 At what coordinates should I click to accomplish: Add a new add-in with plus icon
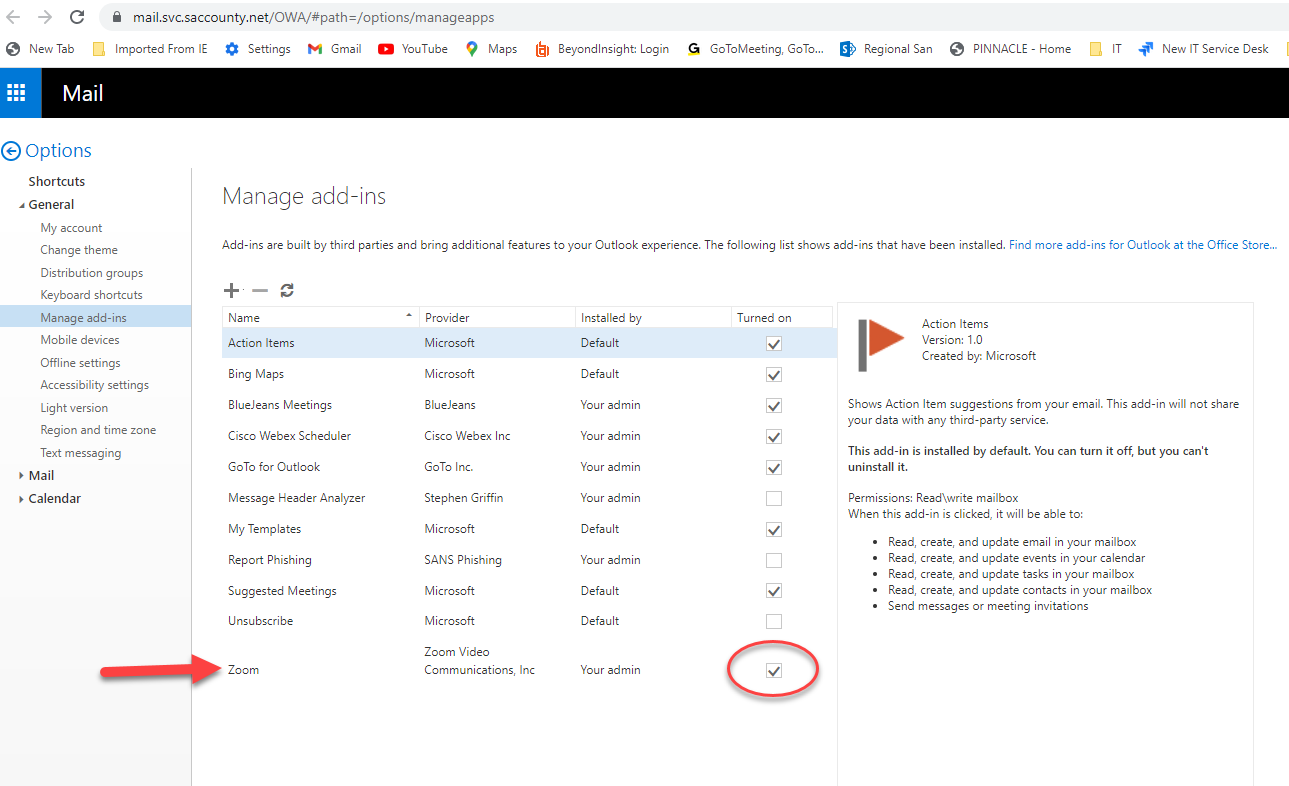tap(231, 290)
